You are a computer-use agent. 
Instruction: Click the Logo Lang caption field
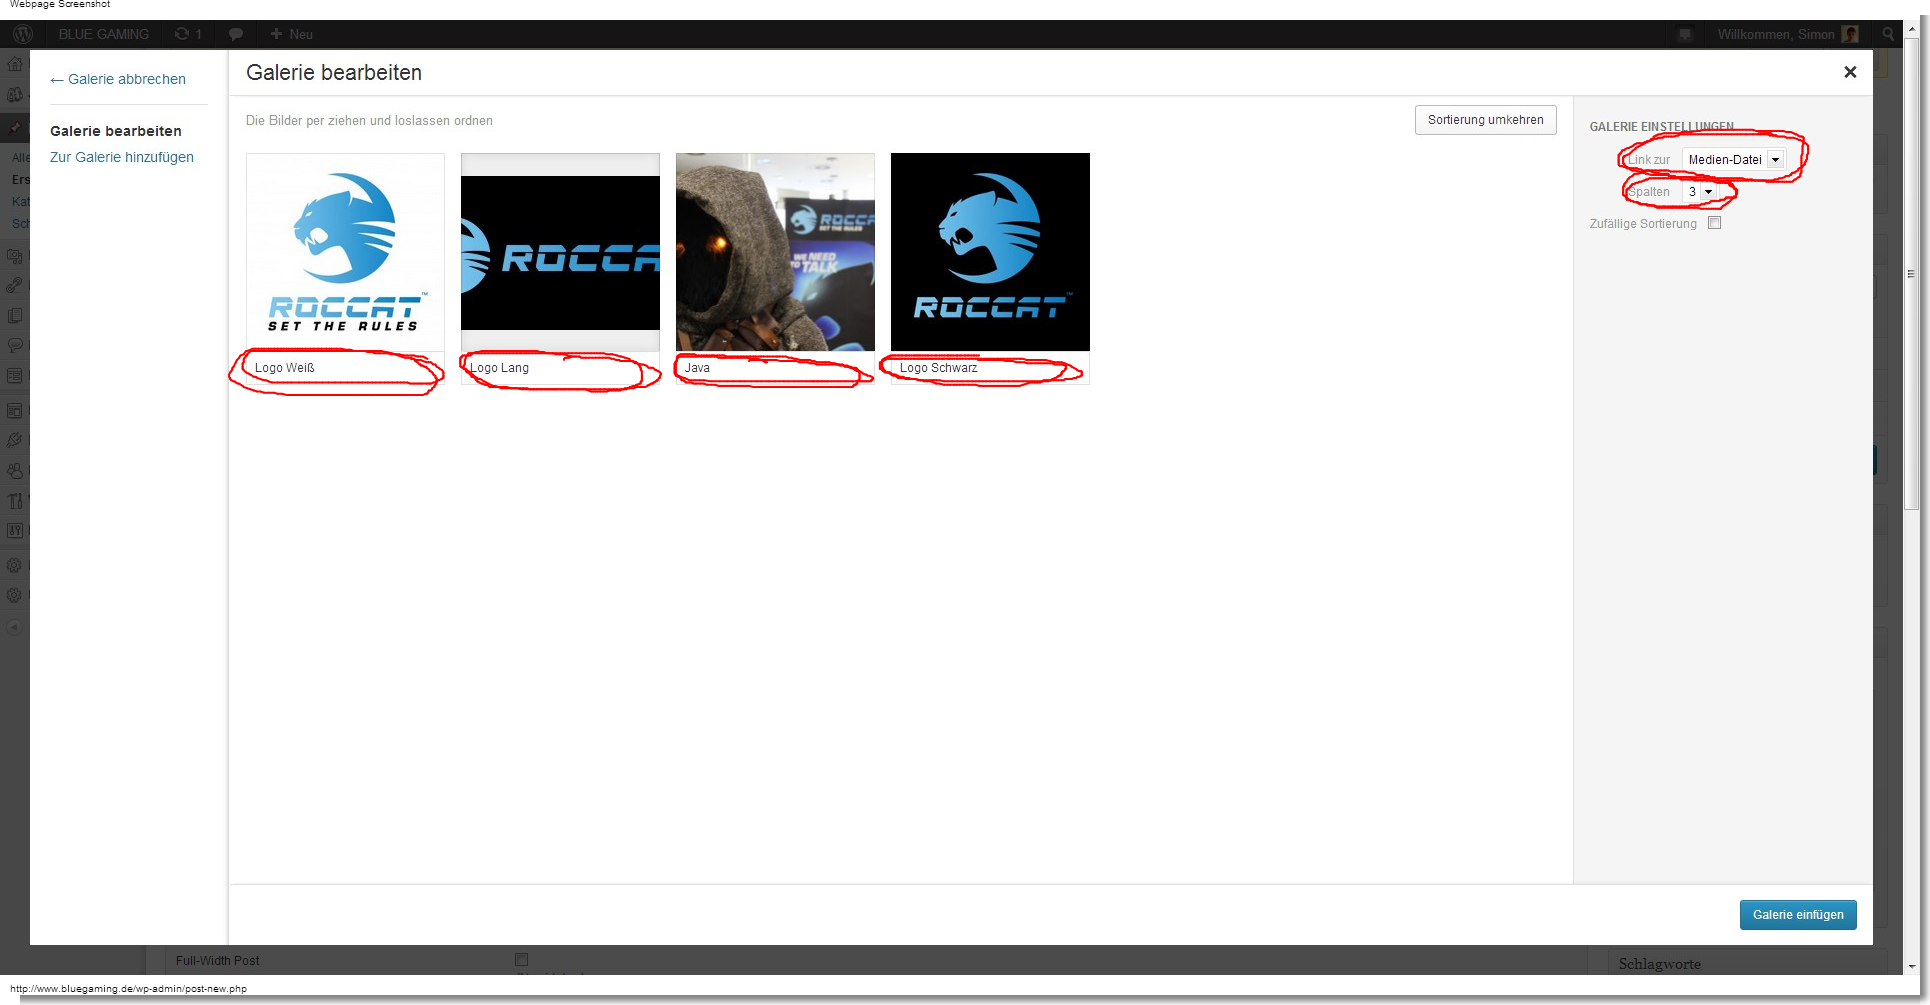(x=560, y=368)
